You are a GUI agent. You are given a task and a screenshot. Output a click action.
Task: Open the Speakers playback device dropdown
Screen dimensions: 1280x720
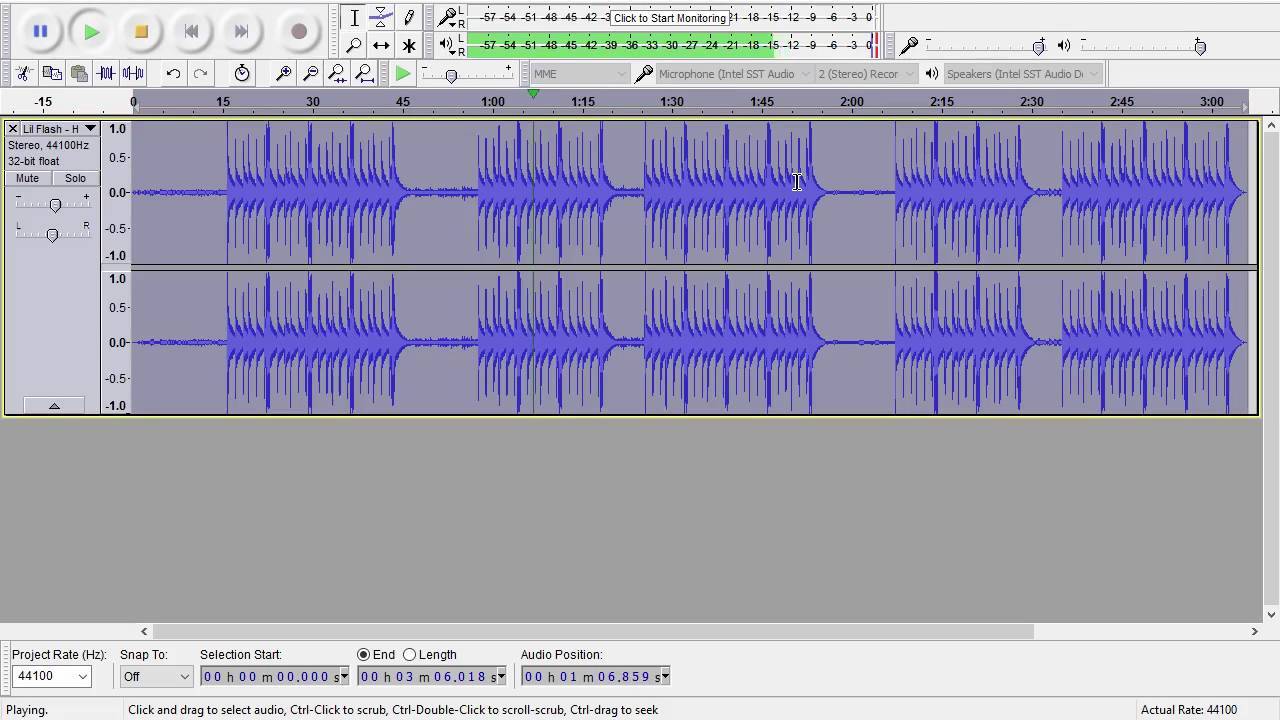click(1022, 74)
